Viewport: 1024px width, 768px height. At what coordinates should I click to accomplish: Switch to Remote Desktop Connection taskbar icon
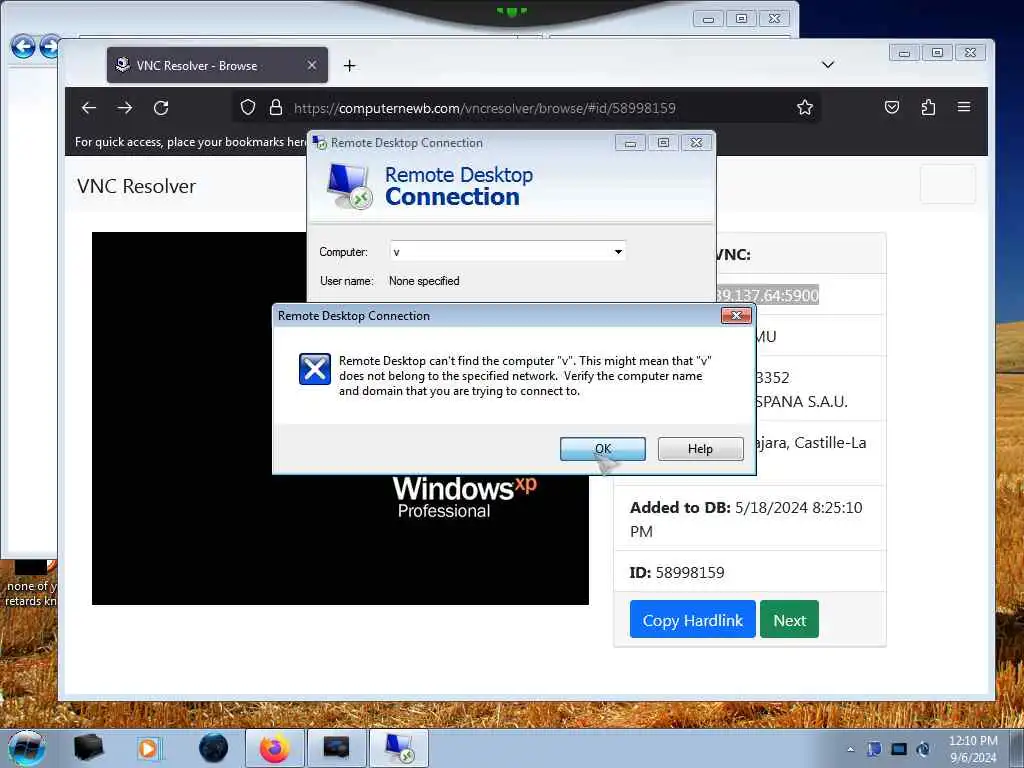[x=399, y=748]
